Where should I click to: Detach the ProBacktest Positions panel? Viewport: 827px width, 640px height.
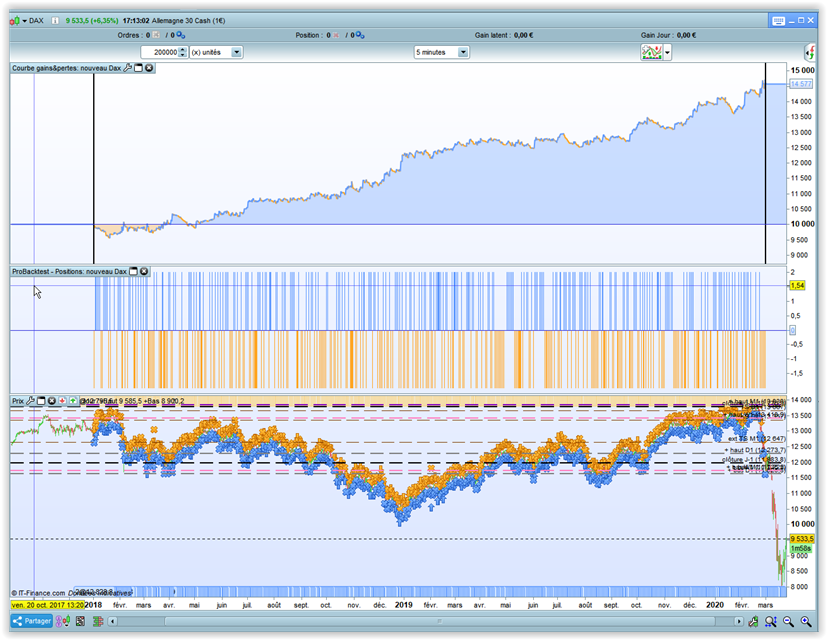133,271
